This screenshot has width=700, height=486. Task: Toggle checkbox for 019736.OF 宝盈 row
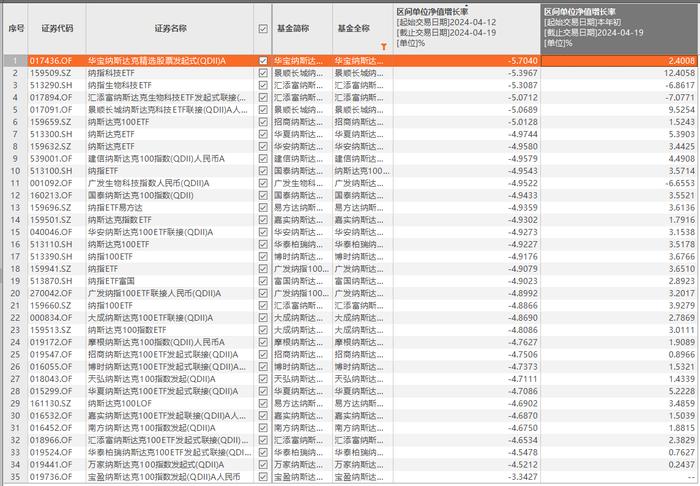click(263, 477)
